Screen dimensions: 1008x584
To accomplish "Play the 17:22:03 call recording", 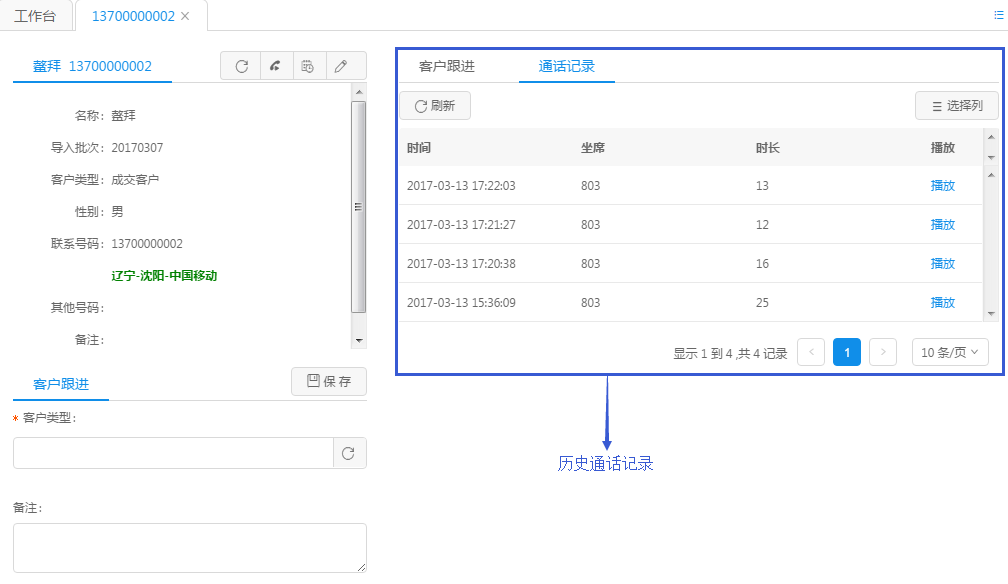I will tap(942, 186).
